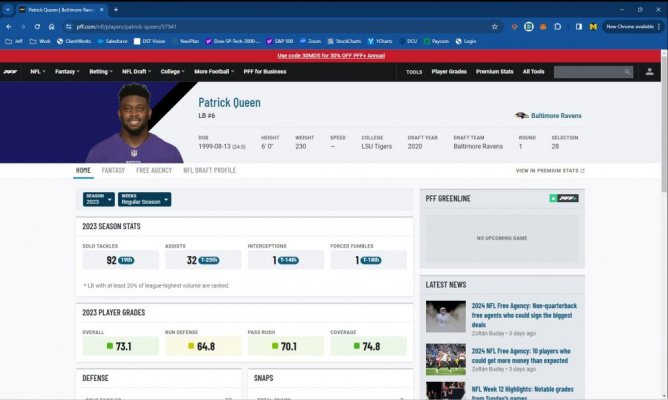This screenshot has width=668, height=400.
Task: Open the Weeks Regular Season dropdown
Action: tap(144, 199)
